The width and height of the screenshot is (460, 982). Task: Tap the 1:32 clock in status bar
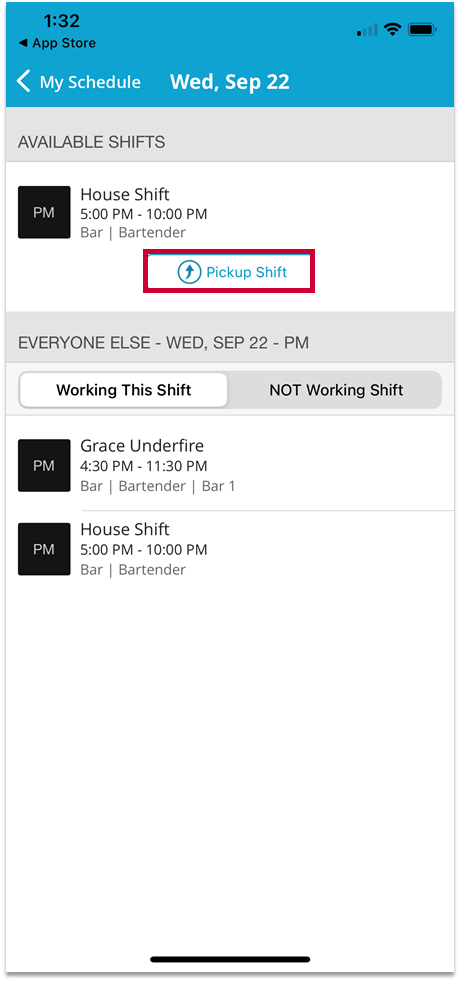(x=61, y=21)
